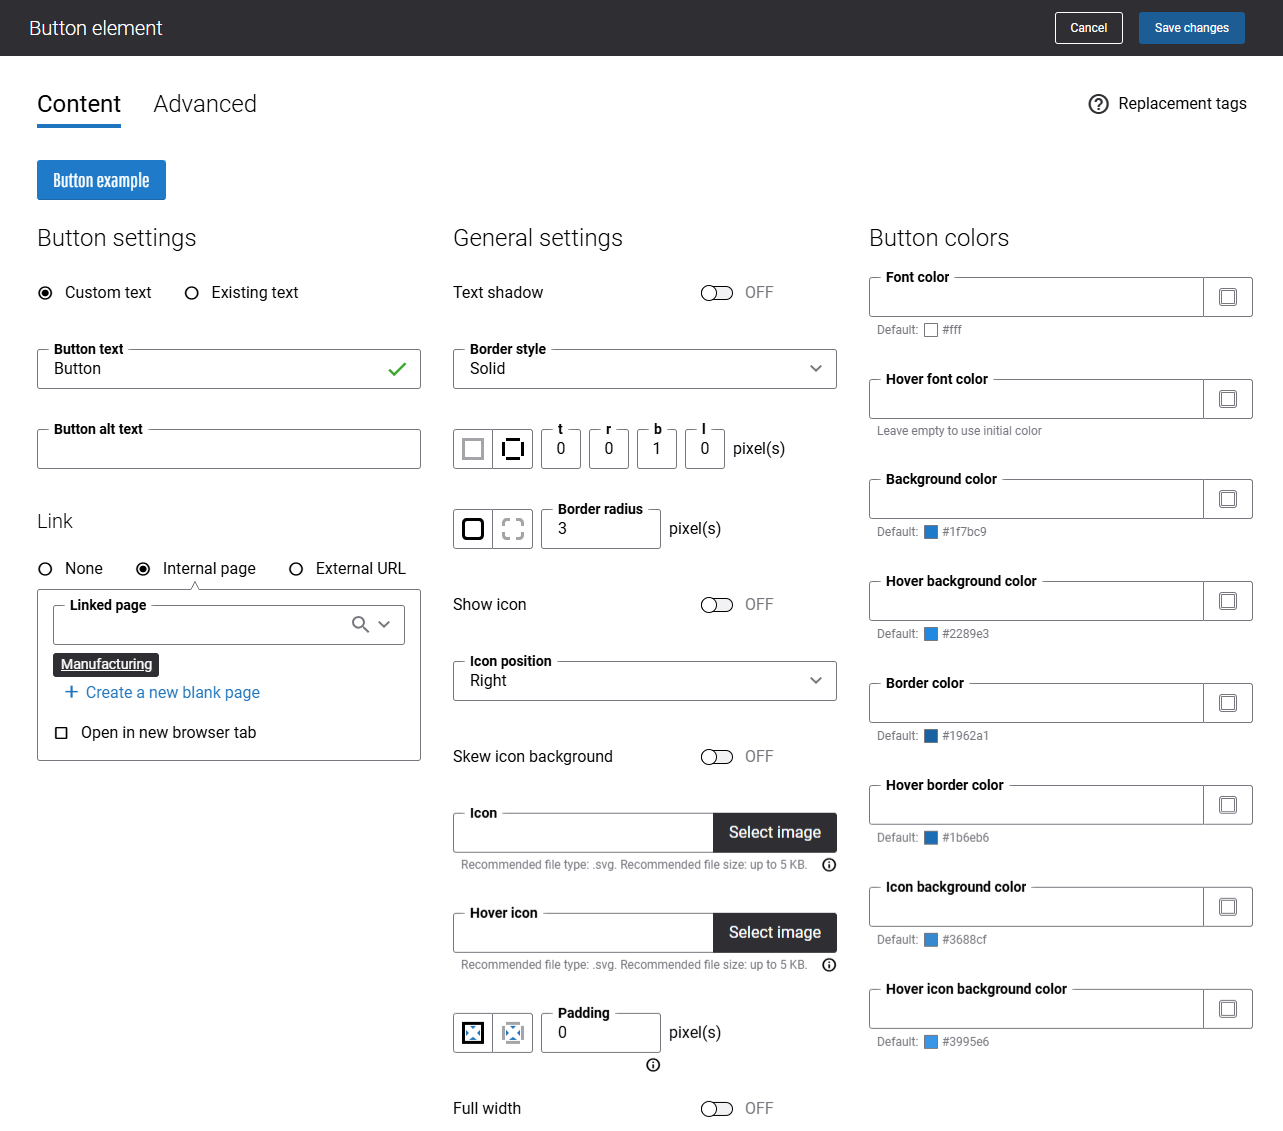Screen dimensions: 1283x1131
Task: Click plus icon for new blank page
Action: click(x=71, y=692)
